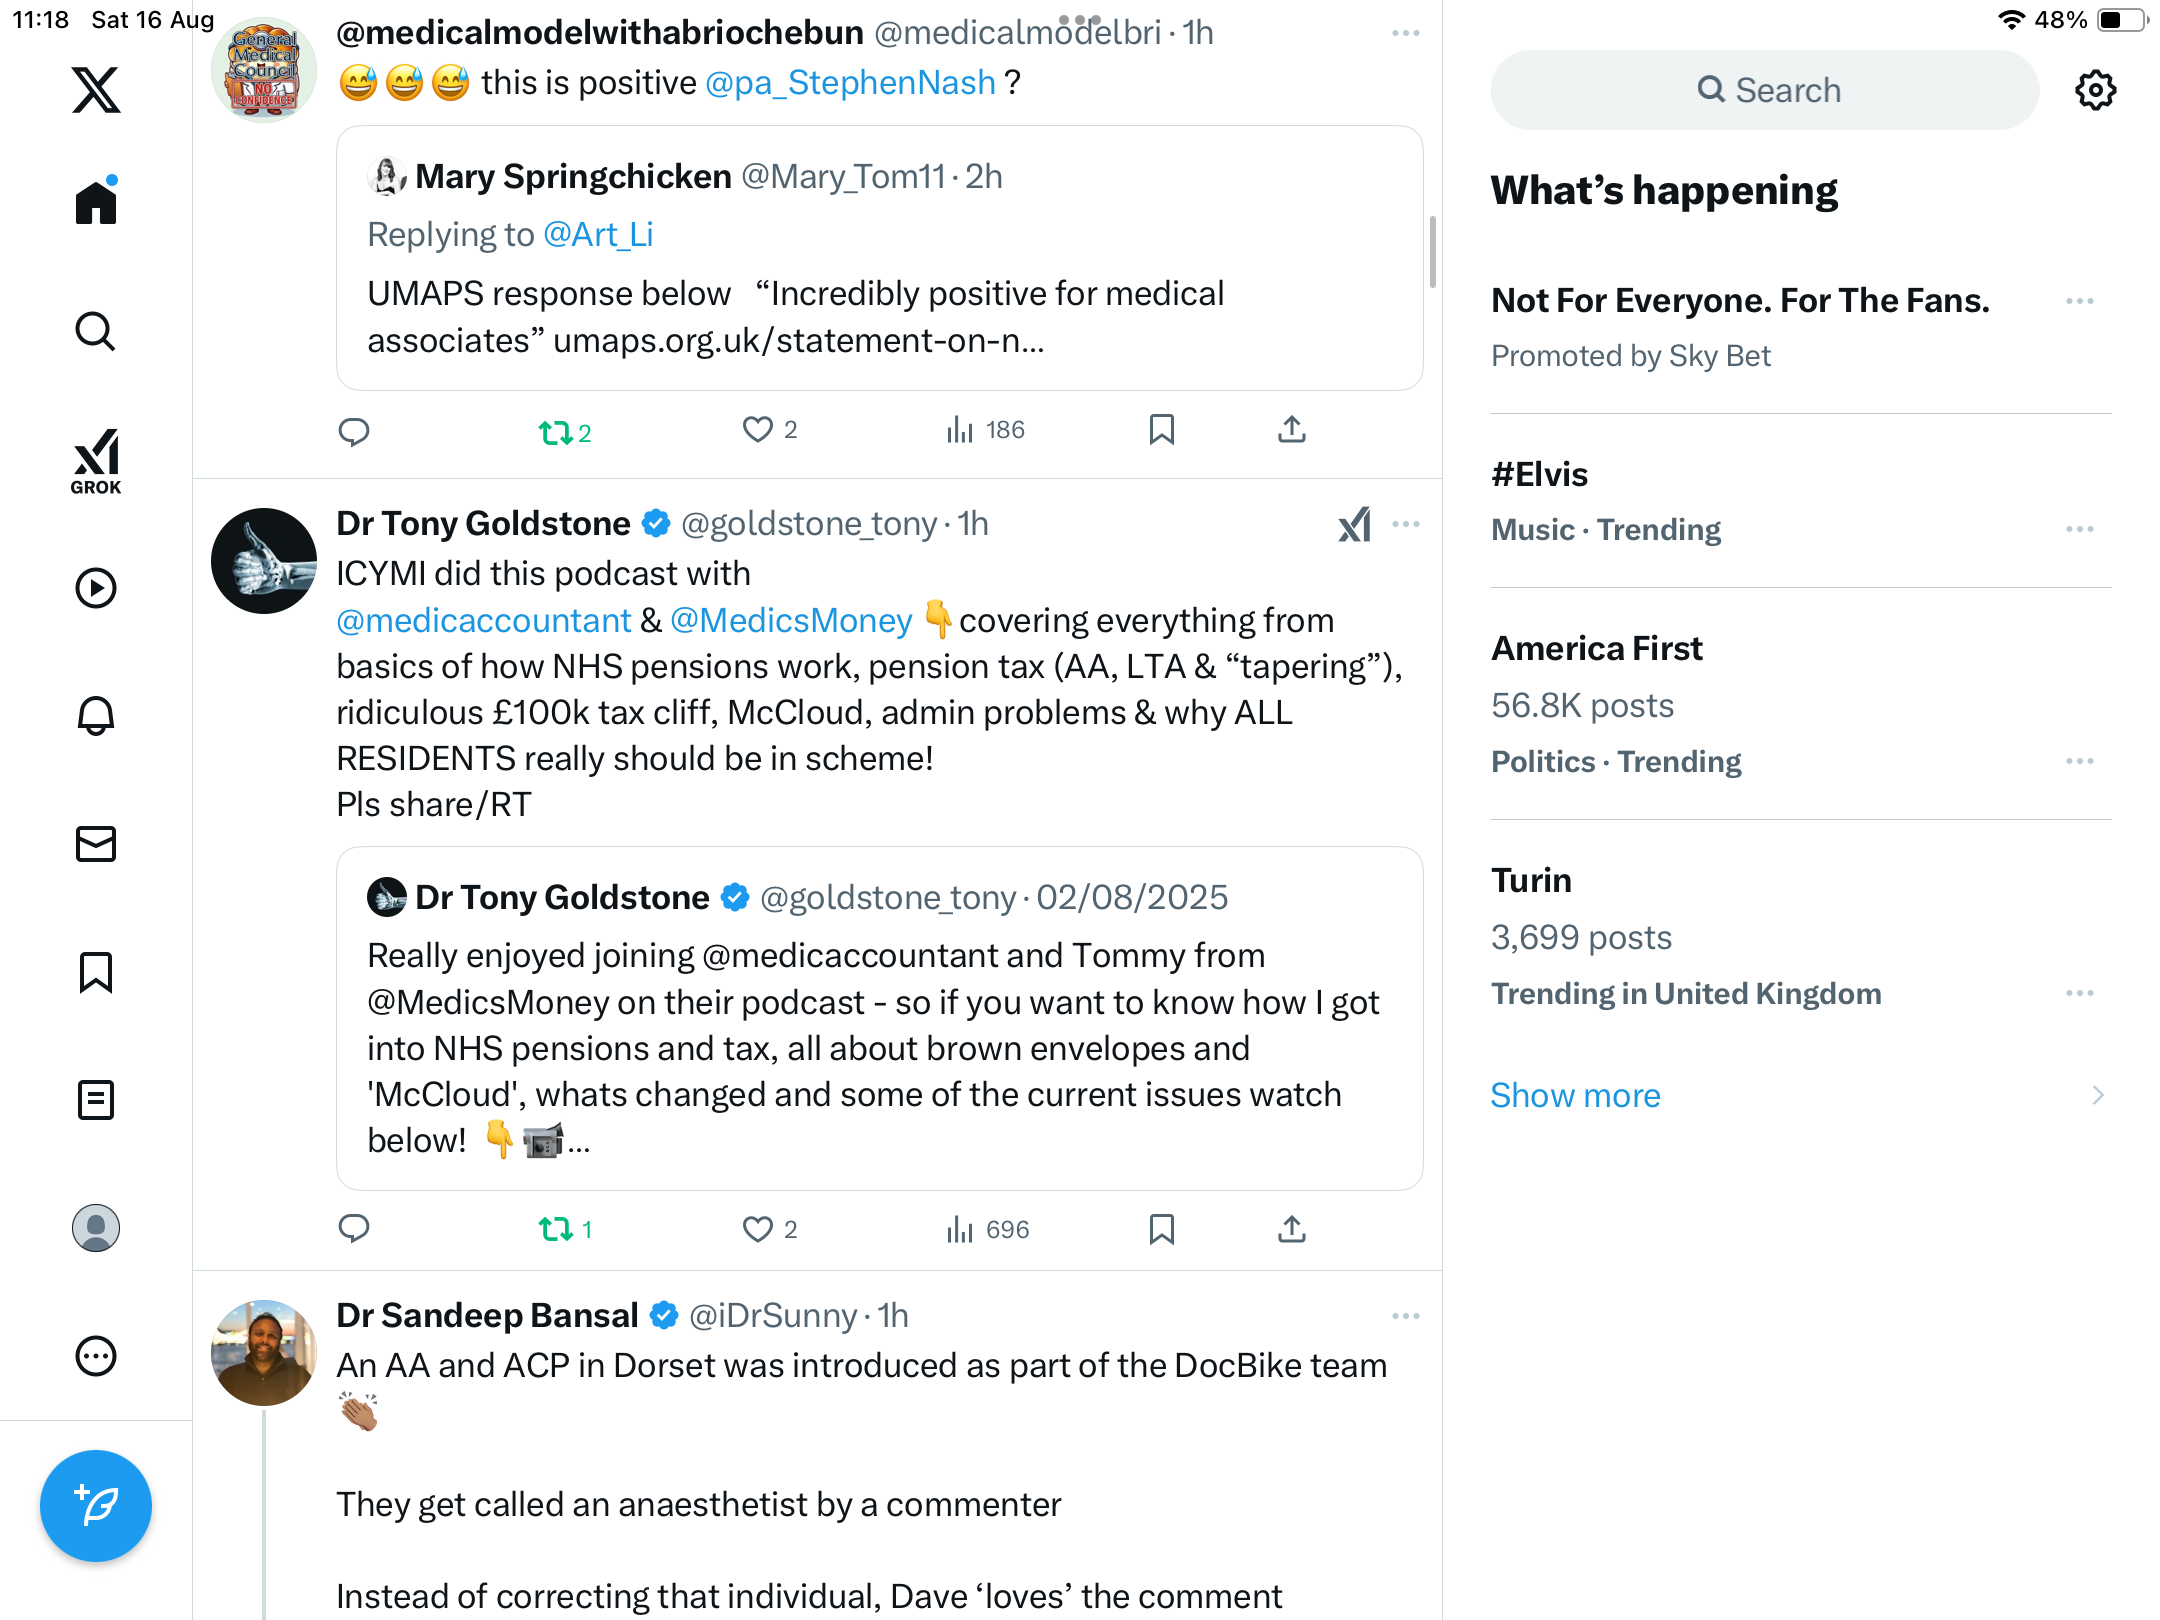Tap the compose new post button
The image size is (2160, 1620).
coord(96,1506)
